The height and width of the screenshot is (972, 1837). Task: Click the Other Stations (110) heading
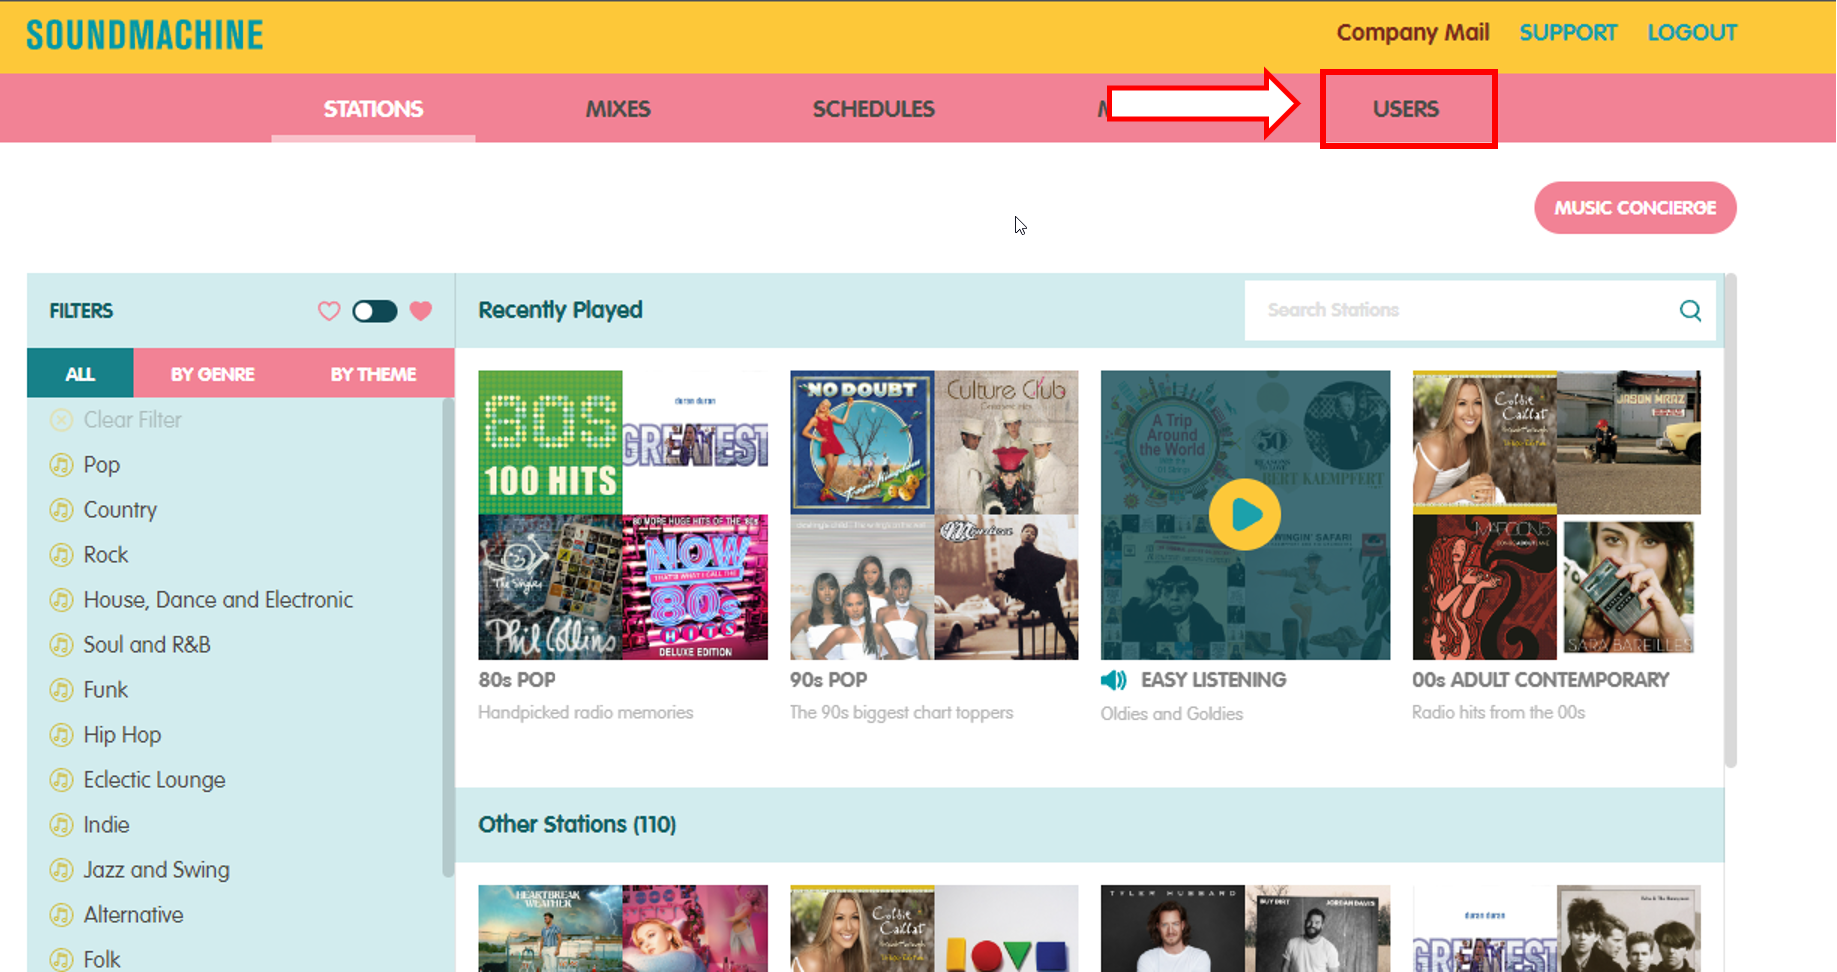click(x=577, y=824)
